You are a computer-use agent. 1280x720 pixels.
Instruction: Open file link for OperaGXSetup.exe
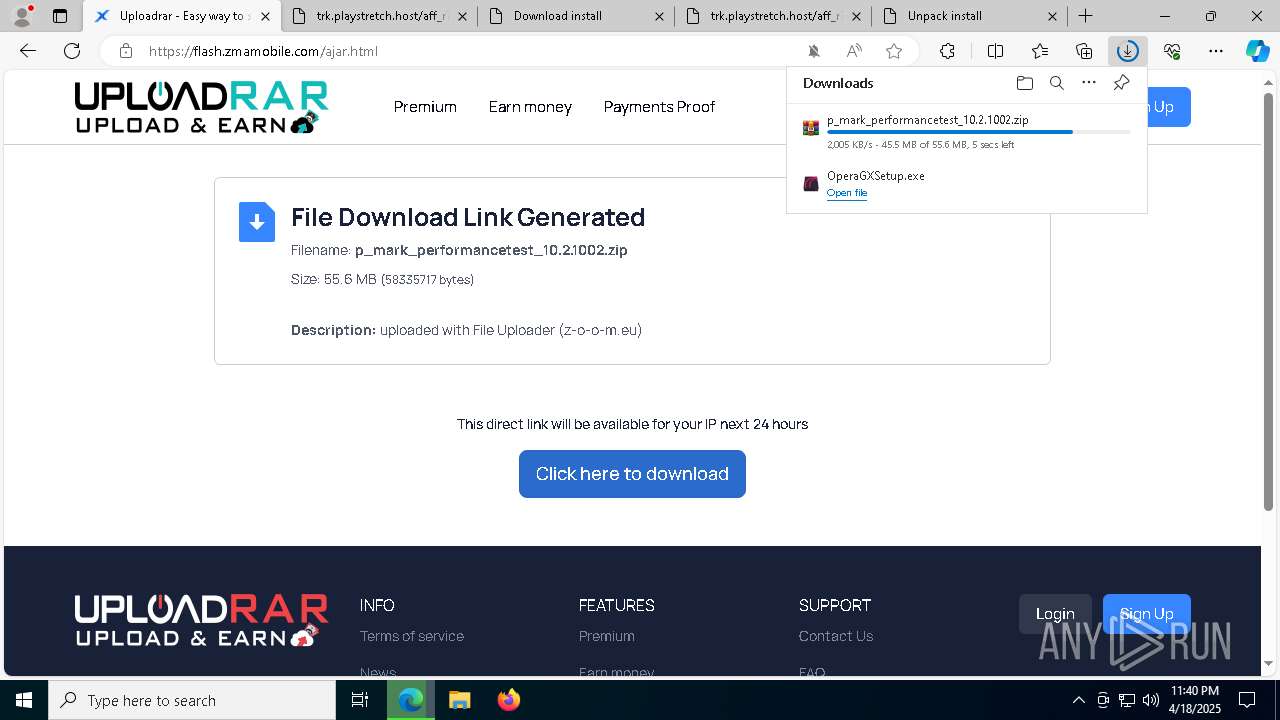[847, 193]
